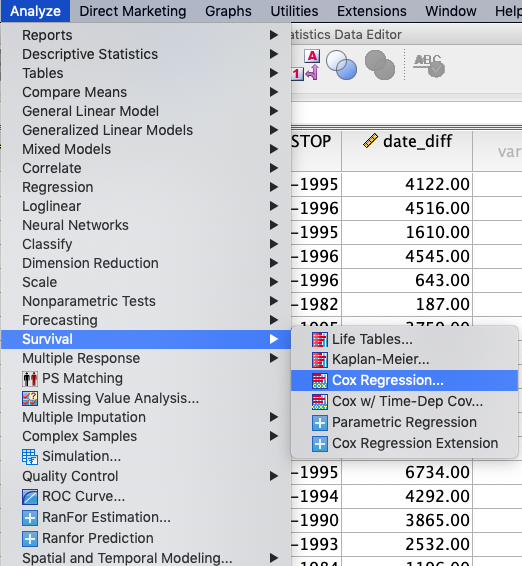Click the Life Tables icon
This screenshot has height=566, width=522.
point(319,339)
